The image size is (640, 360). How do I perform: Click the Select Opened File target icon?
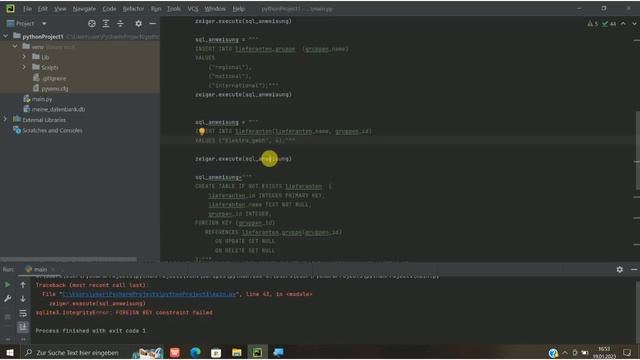tap(92, 24)
